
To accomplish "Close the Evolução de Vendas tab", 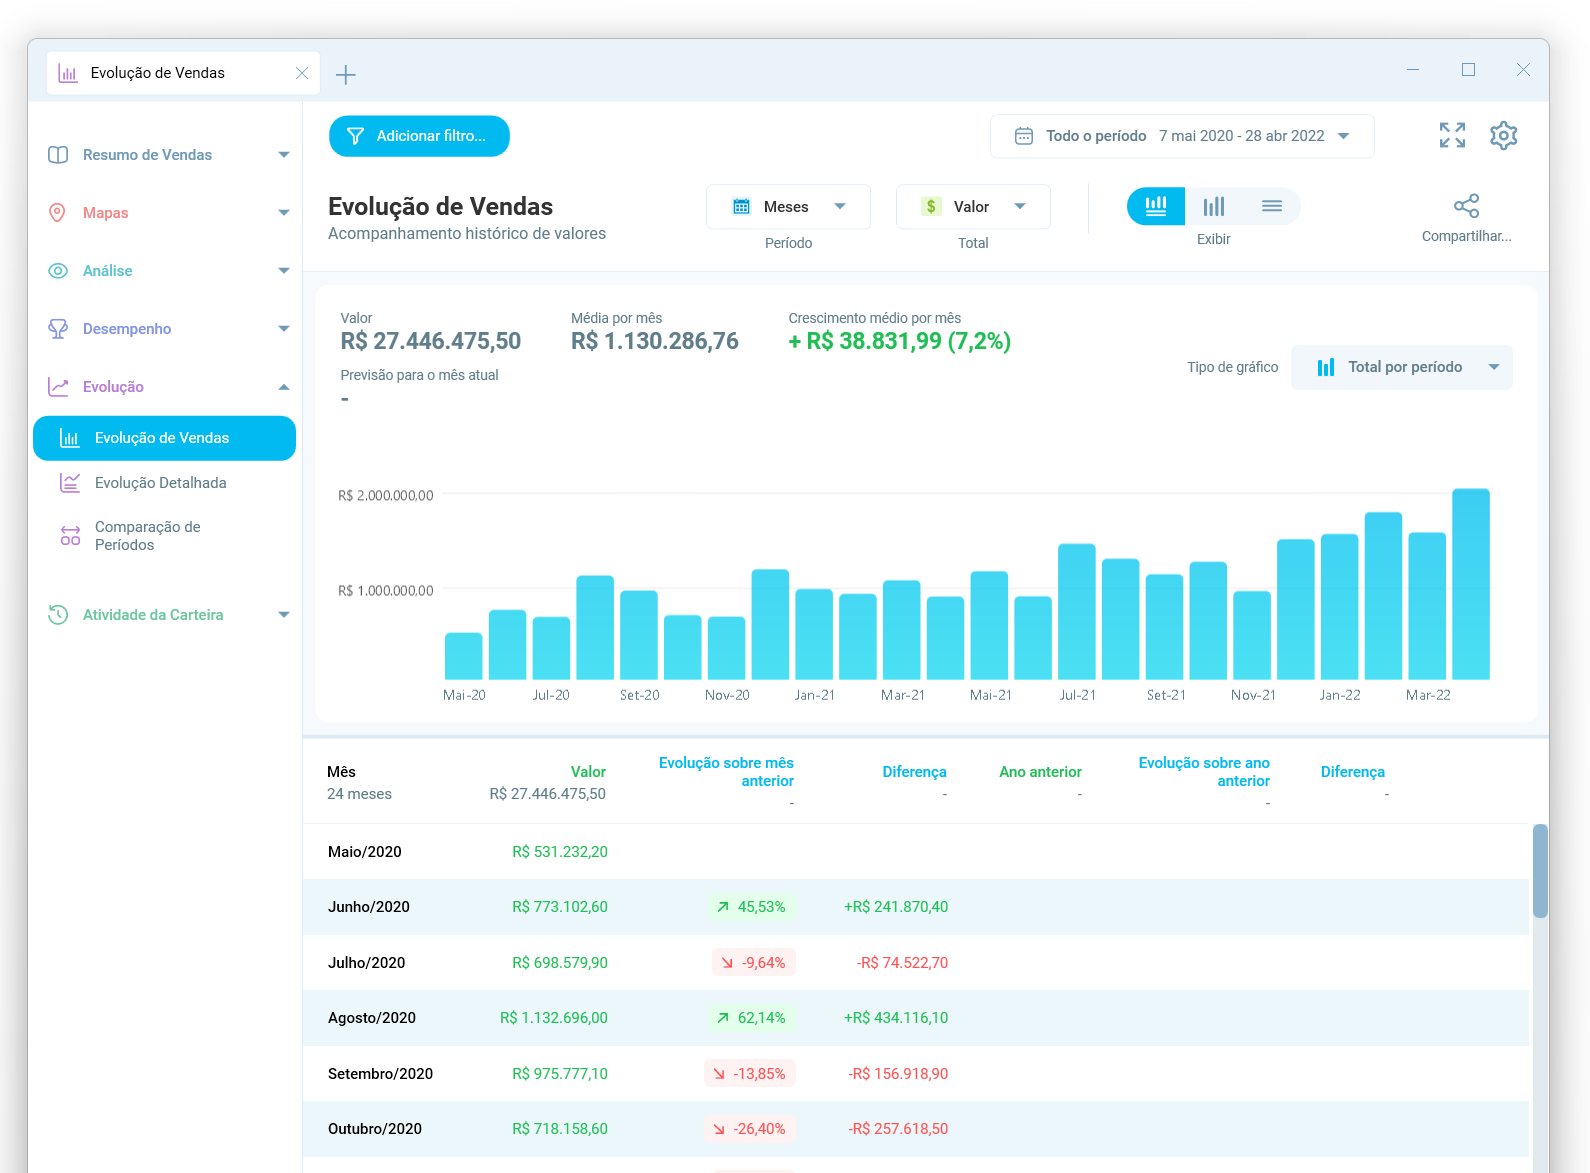I will point(302,73).
